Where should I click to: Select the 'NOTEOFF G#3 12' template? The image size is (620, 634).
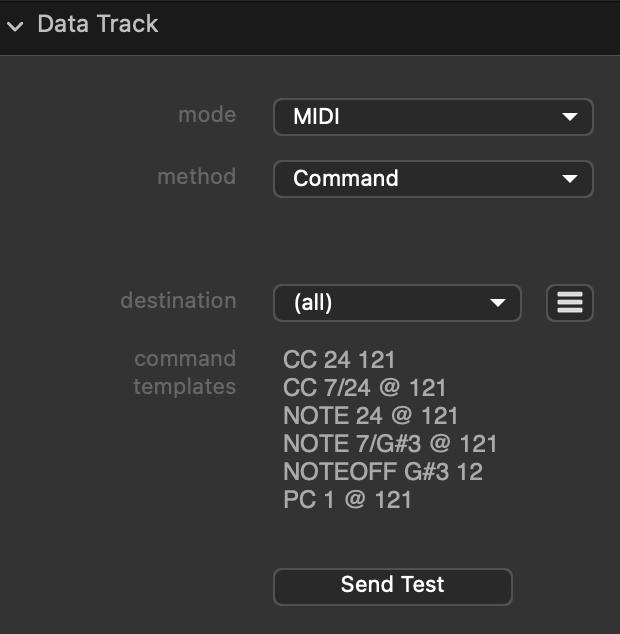pyautogui.click(x=382, y=471)
